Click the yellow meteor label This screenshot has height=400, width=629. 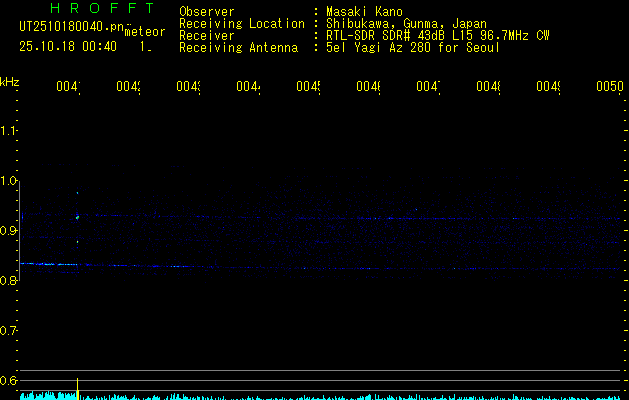coord(144,32)
